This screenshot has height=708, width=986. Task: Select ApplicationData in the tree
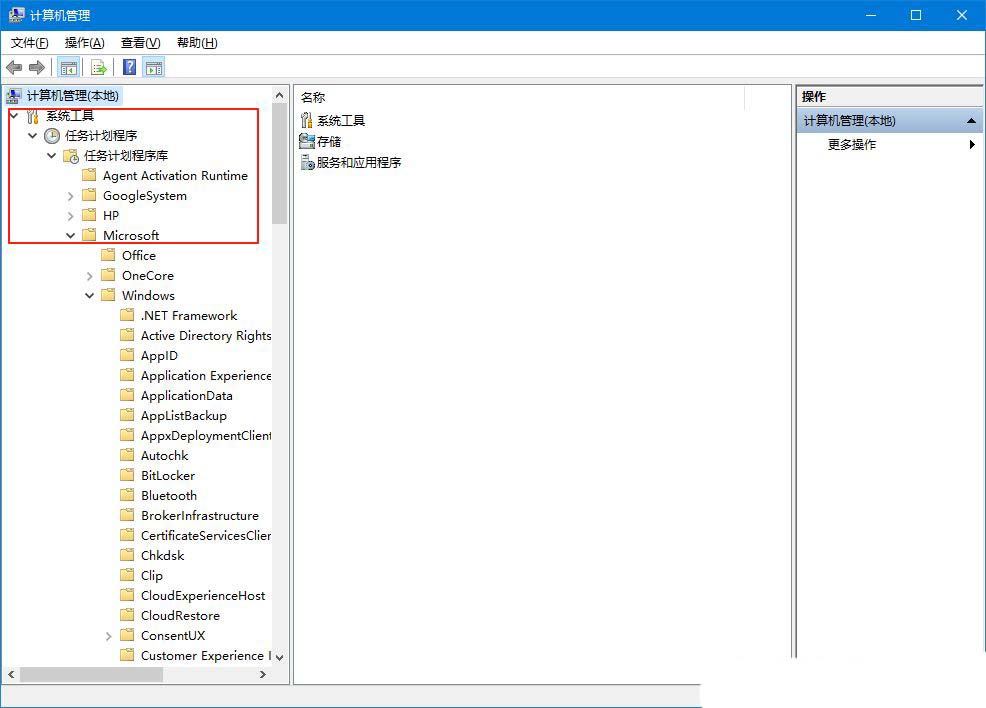[x=187, y=396]
